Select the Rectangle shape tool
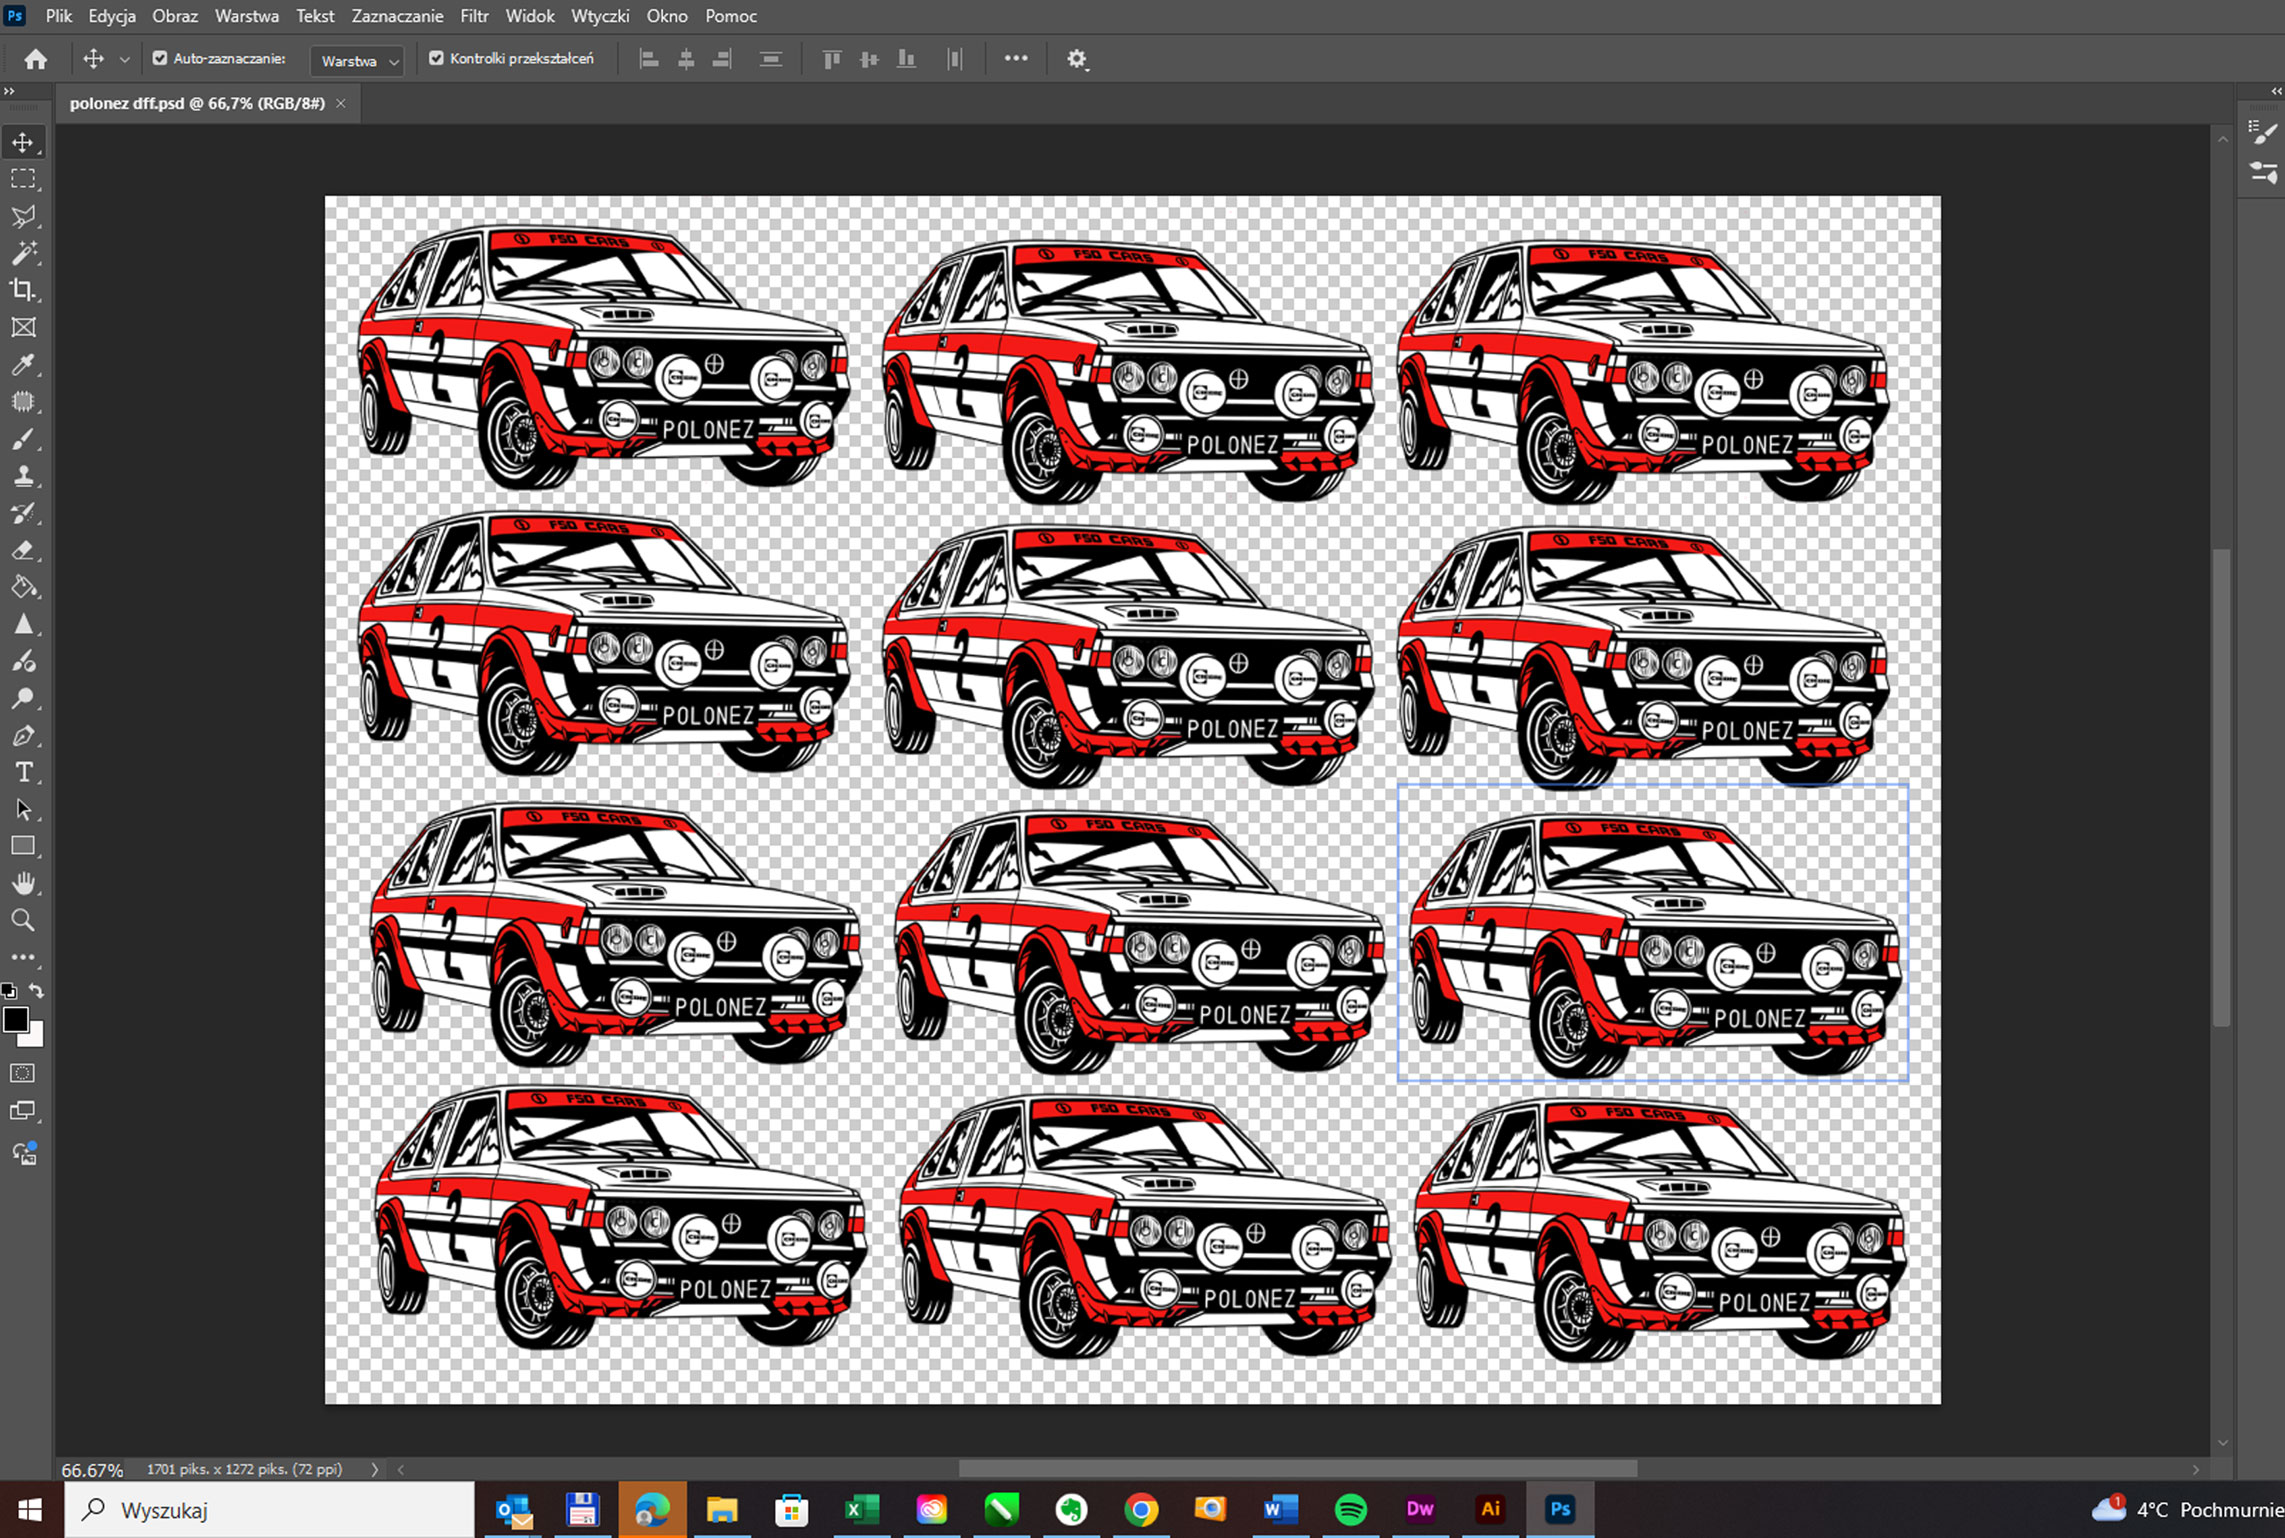The image size is (2285, 1538). [23, 846]
